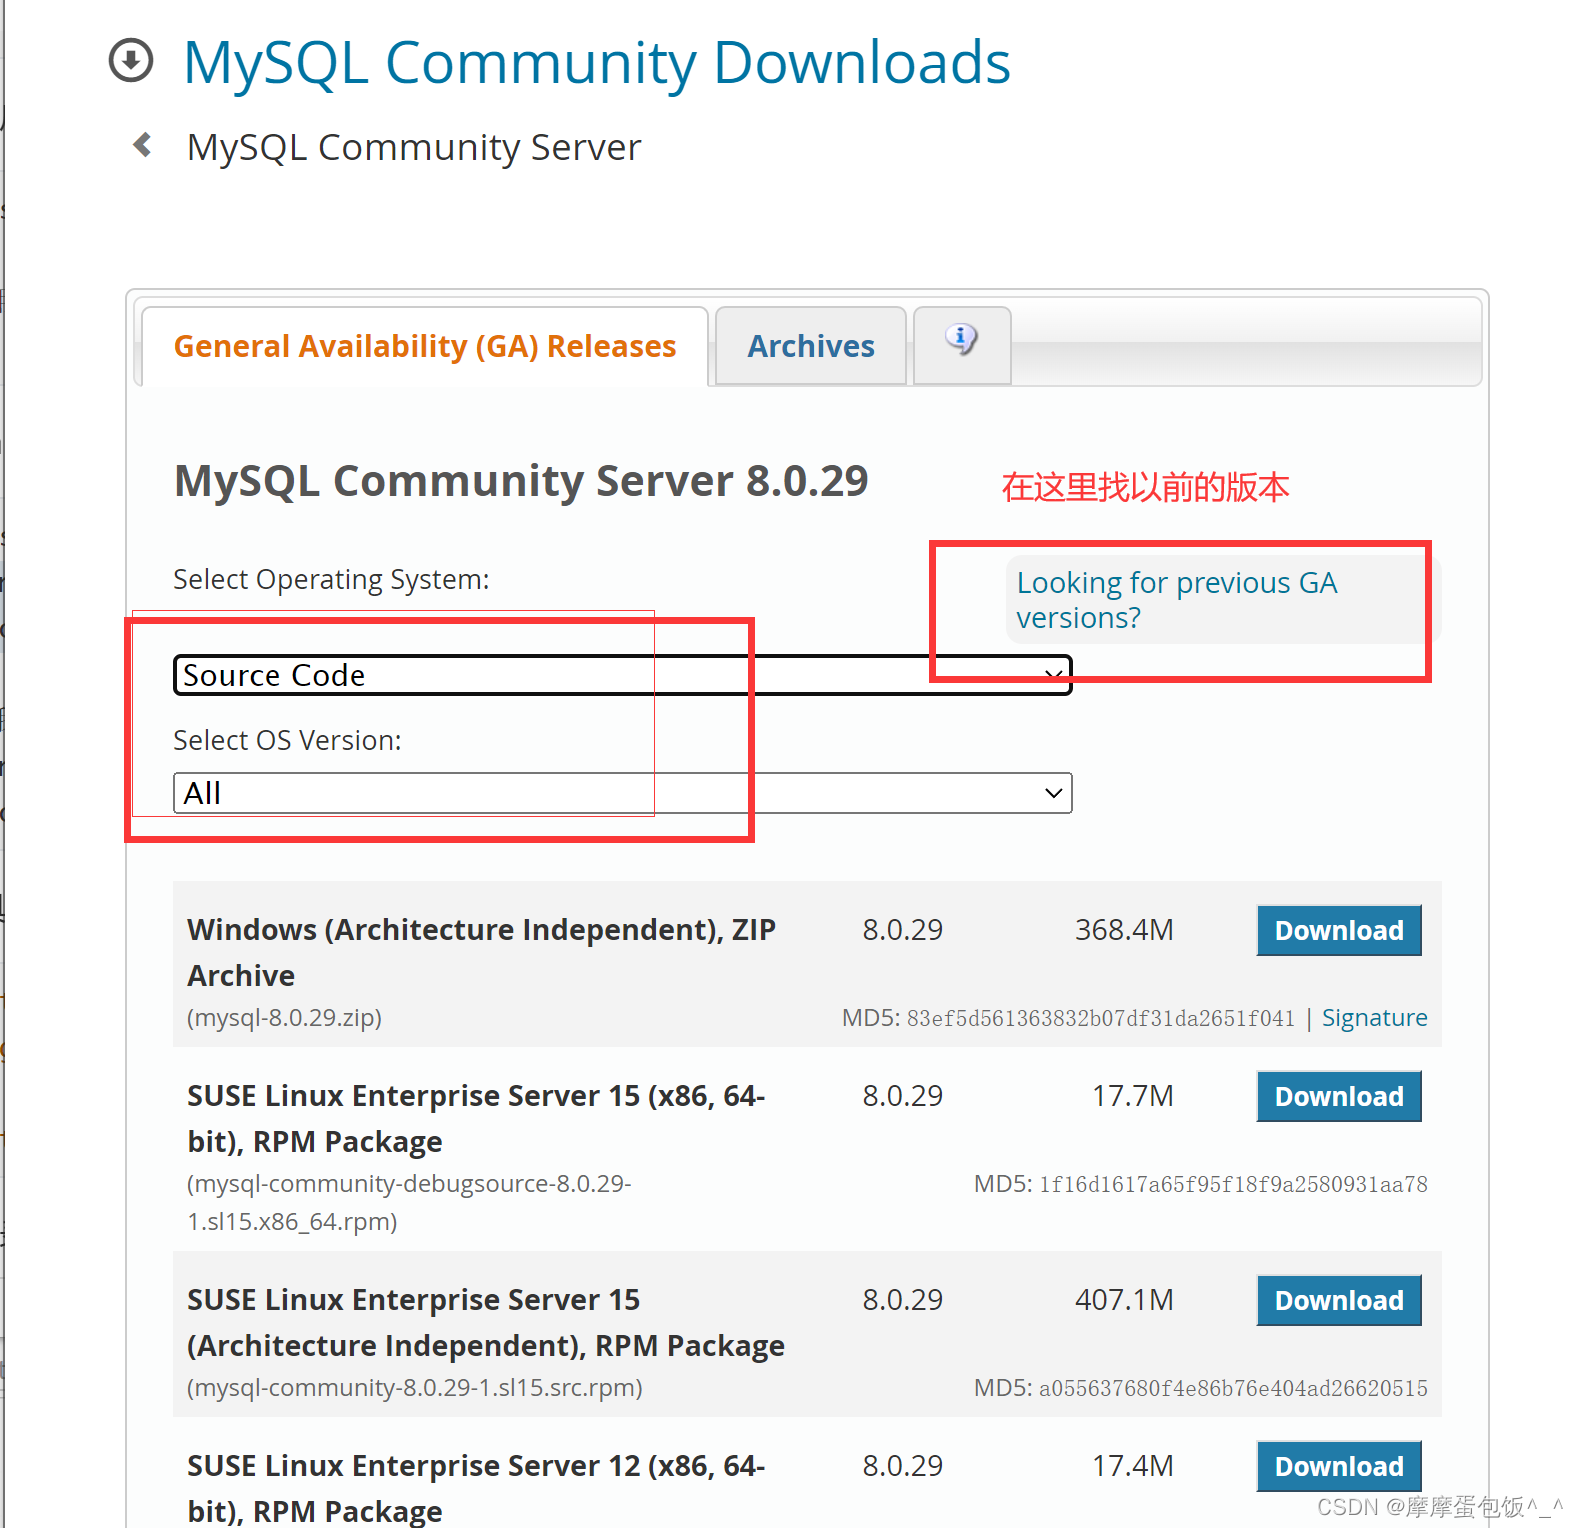Click the MySQL Community Server 8.0.29 heading
The height and width of the screenshot is (1528, 1578).
coord(521,481)
